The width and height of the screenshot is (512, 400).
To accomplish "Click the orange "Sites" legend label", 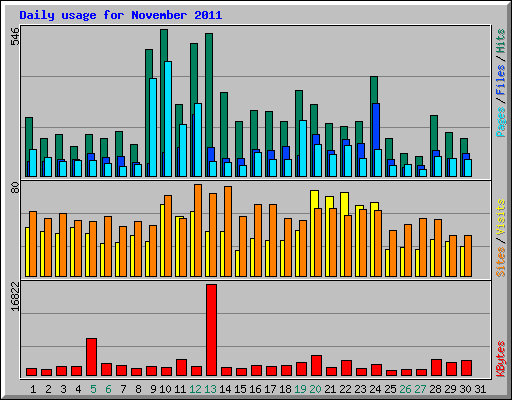I will click(x=501, y=262).
